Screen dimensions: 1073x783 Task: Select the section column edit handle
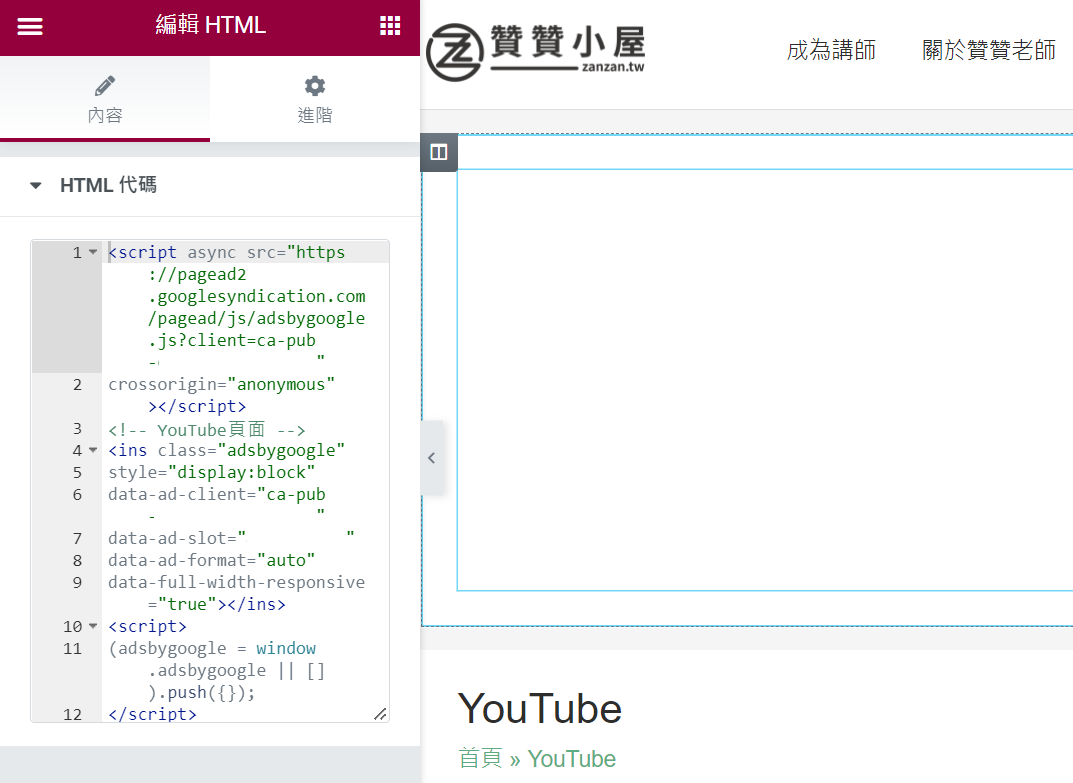pos(439,152)
